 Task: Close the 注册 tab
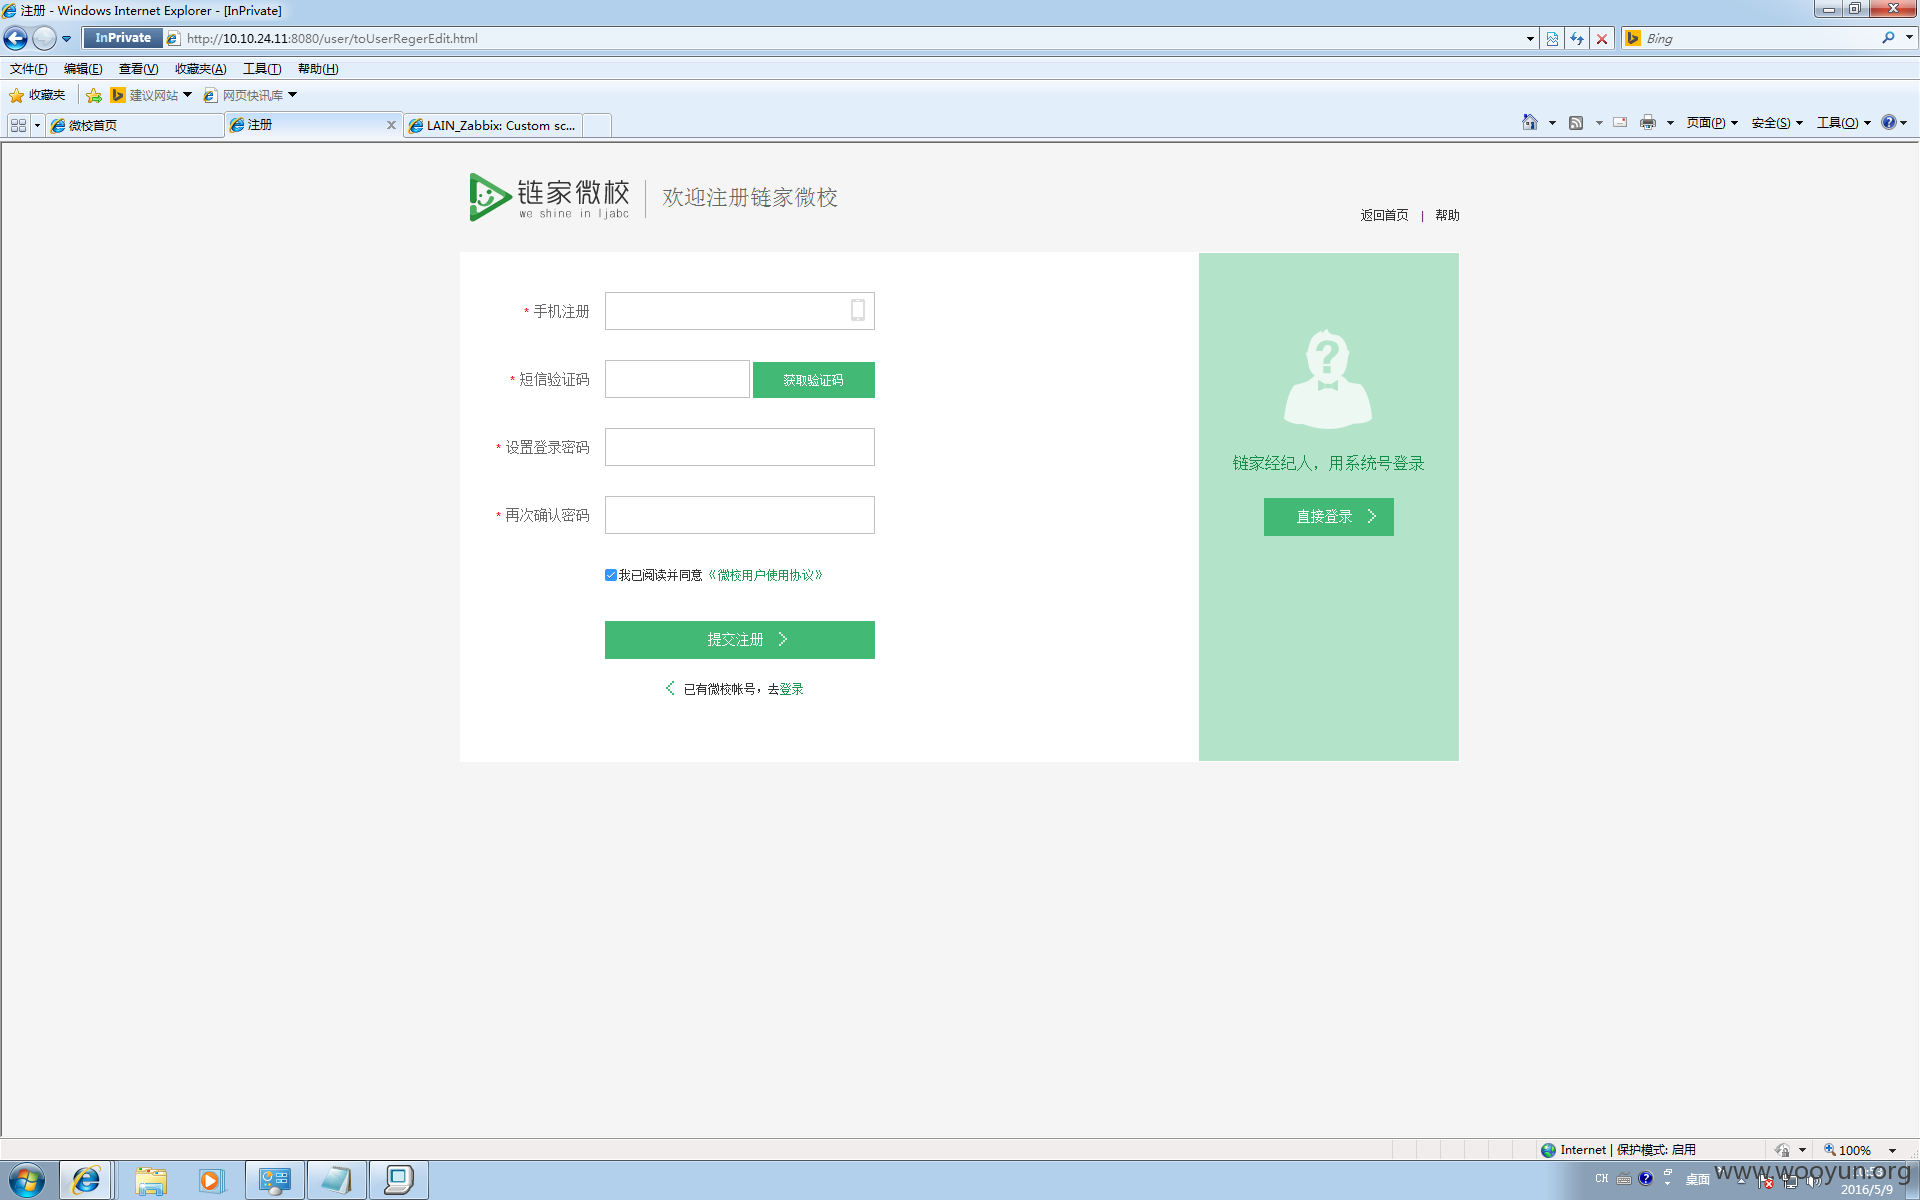pyautogui.click(x=391, y=125)
